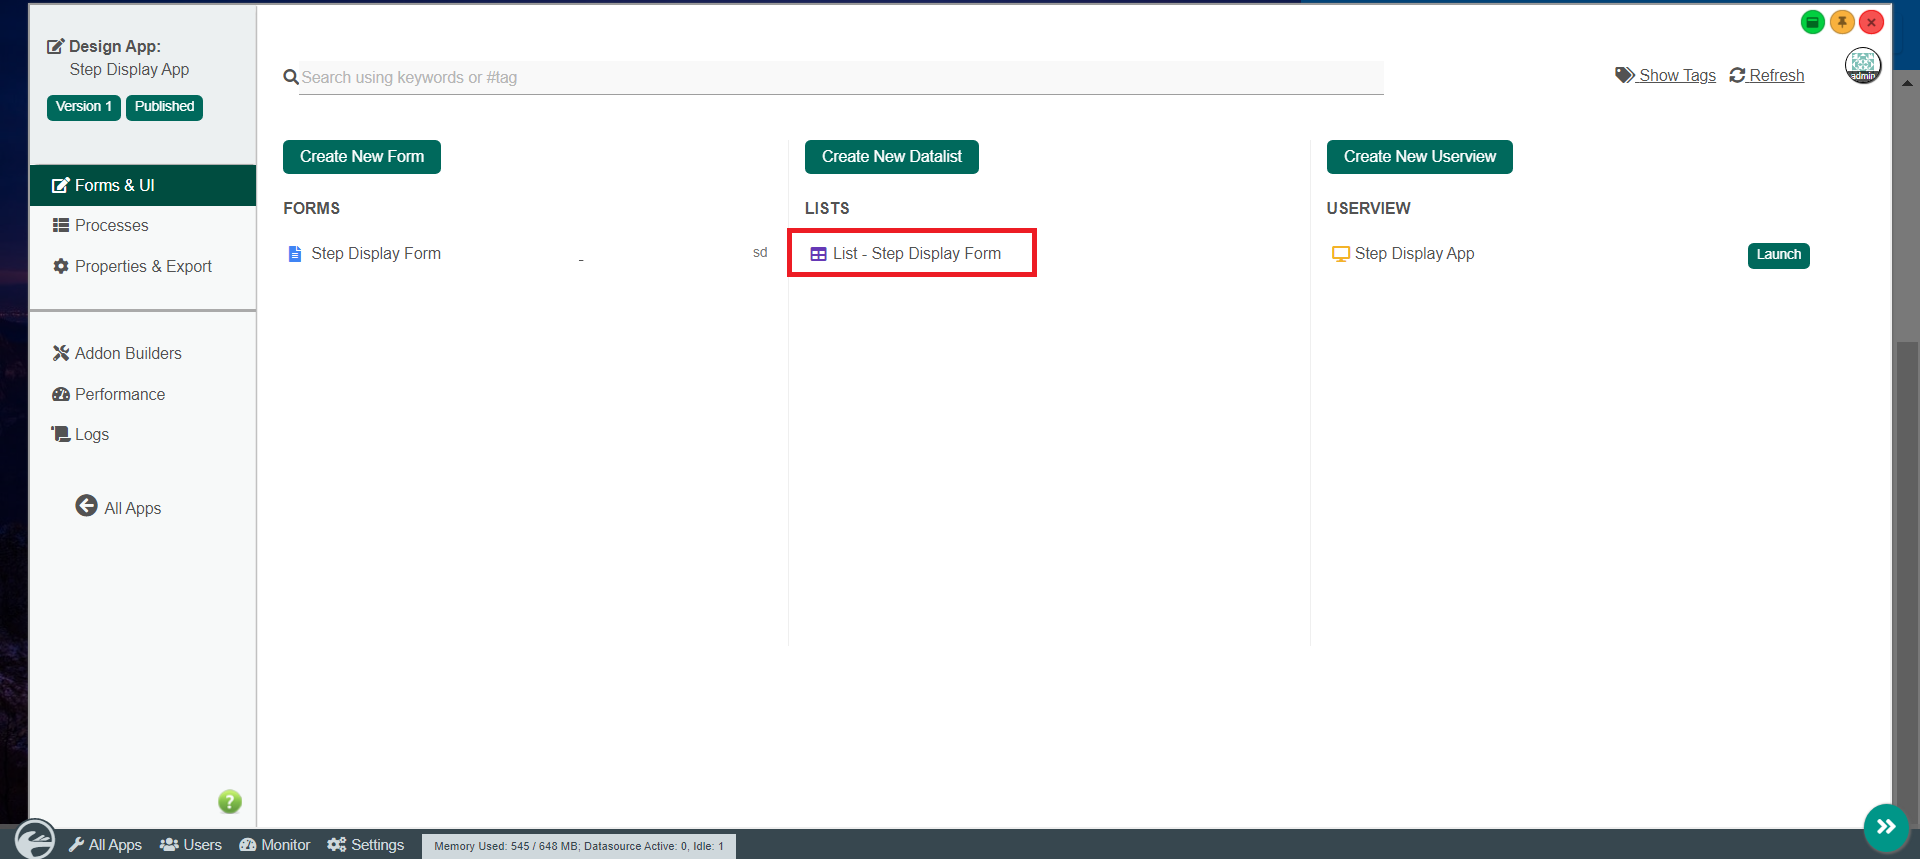Screen dimensions: 1920x859
Task: Open All Apps from bottom bar
Action: 105,845
